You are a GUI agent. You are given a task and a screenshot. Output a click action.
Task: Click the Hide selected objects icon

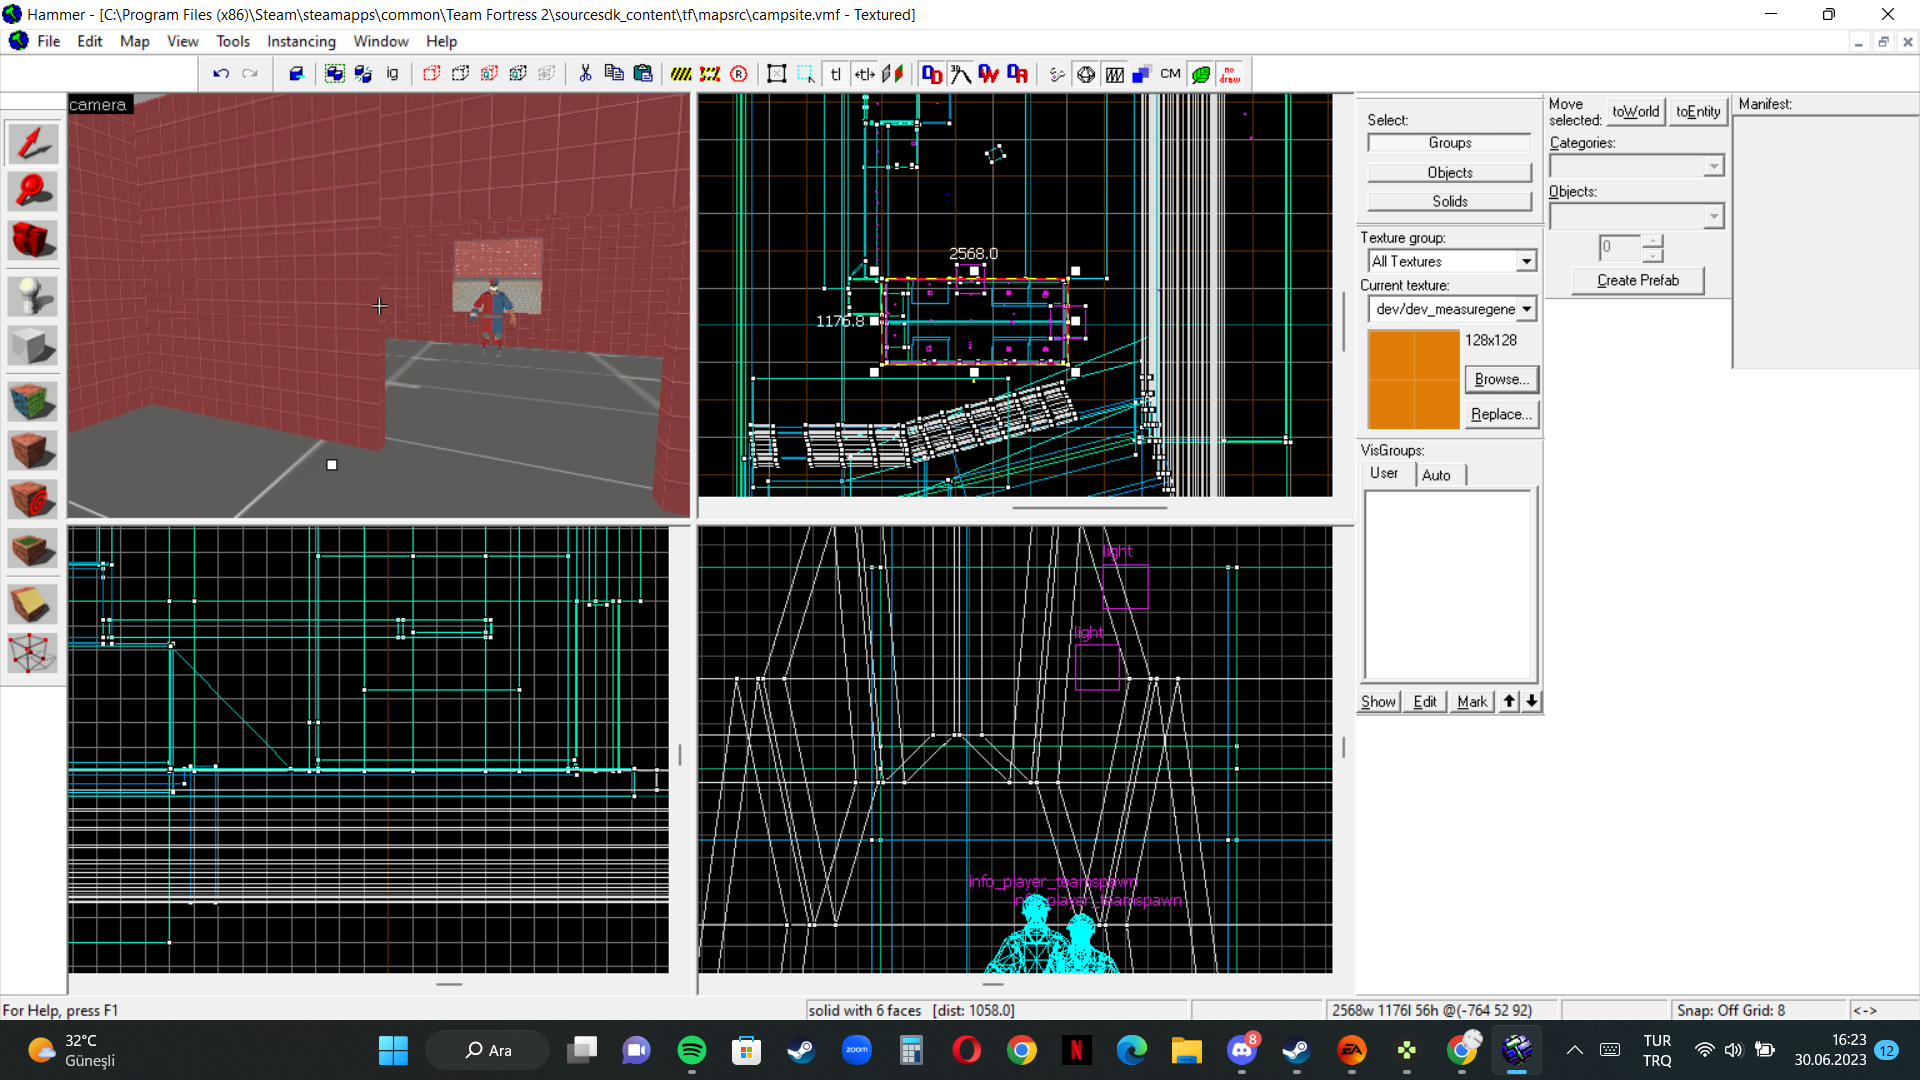coord(432,74)
